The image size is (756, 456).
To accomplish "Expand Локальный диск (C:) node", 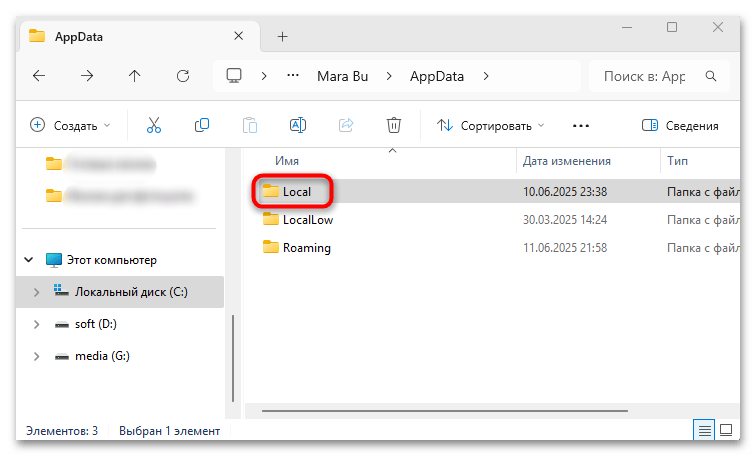I will click(37, 292).
